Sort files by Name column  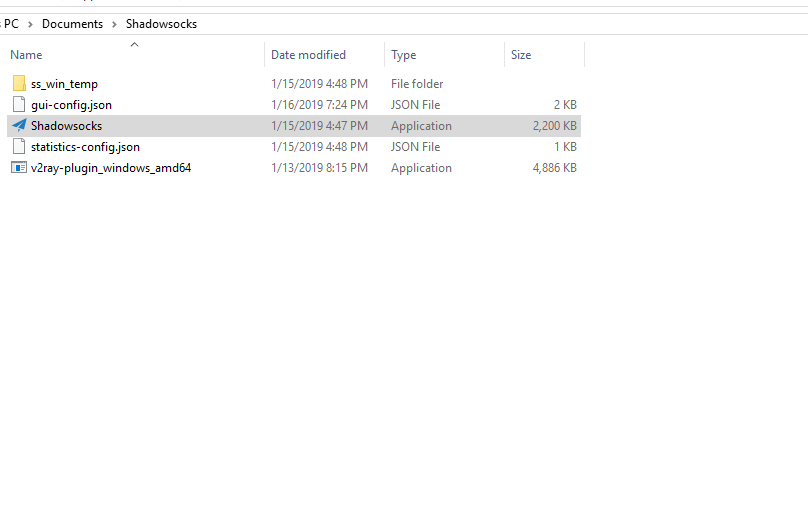pyautogui.click(x=26, y=55)
